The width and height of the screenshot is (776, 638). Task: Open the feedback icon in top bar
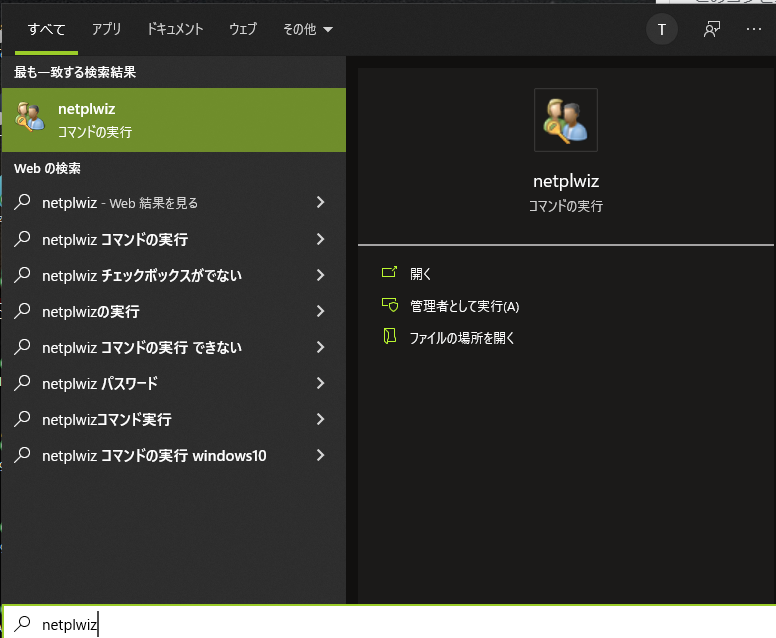point(711,30)
